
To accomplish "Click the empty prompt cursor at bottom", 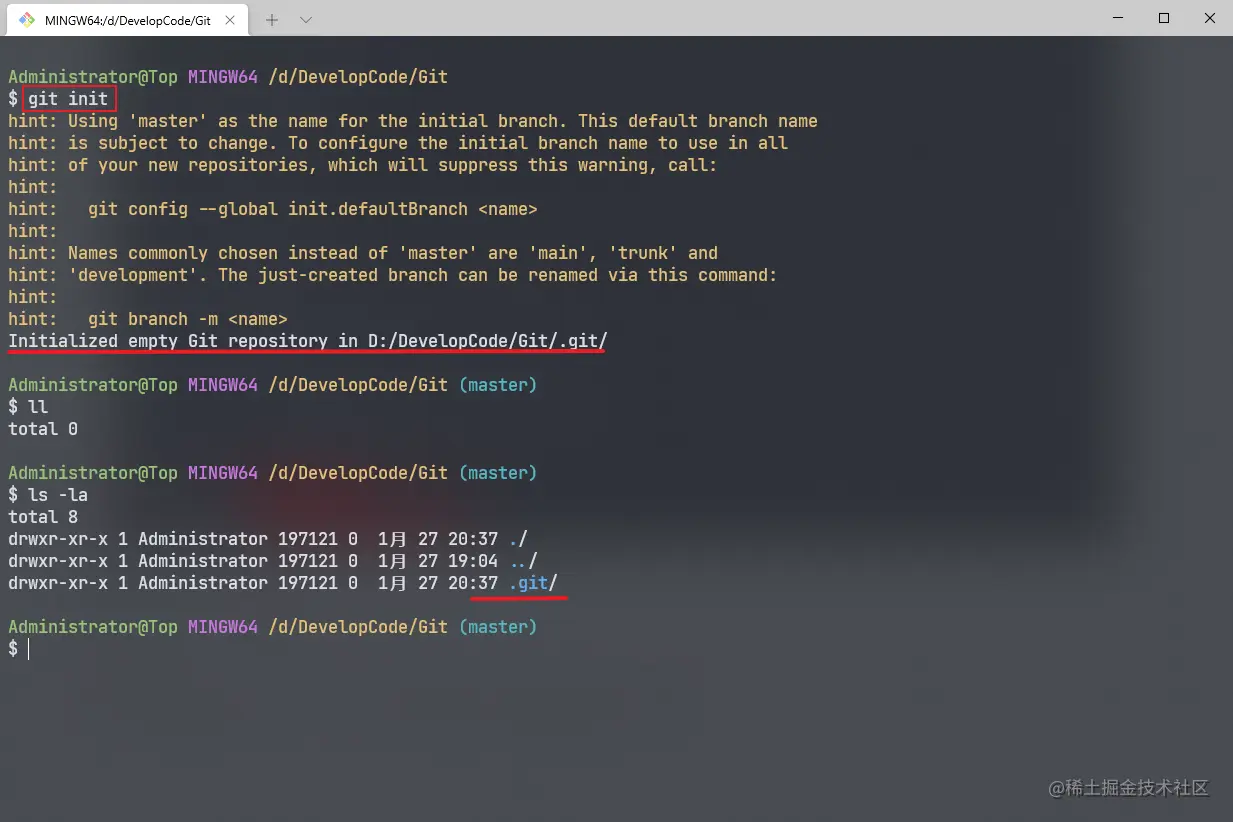I will tap(29, 649).
